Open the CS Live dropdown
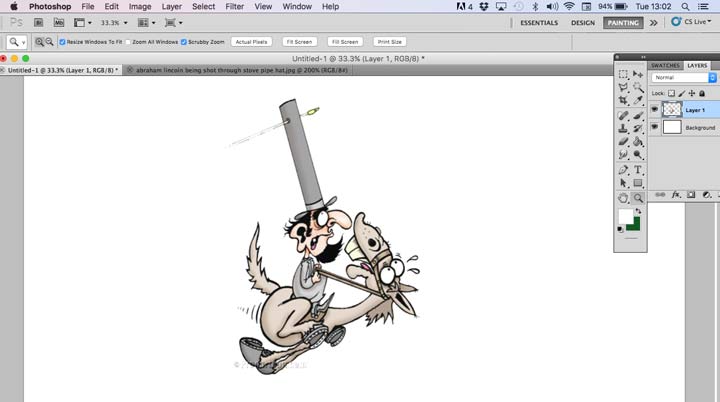This screenshot has height=402, width=720. pyautogui.click(x=692, y=22)
